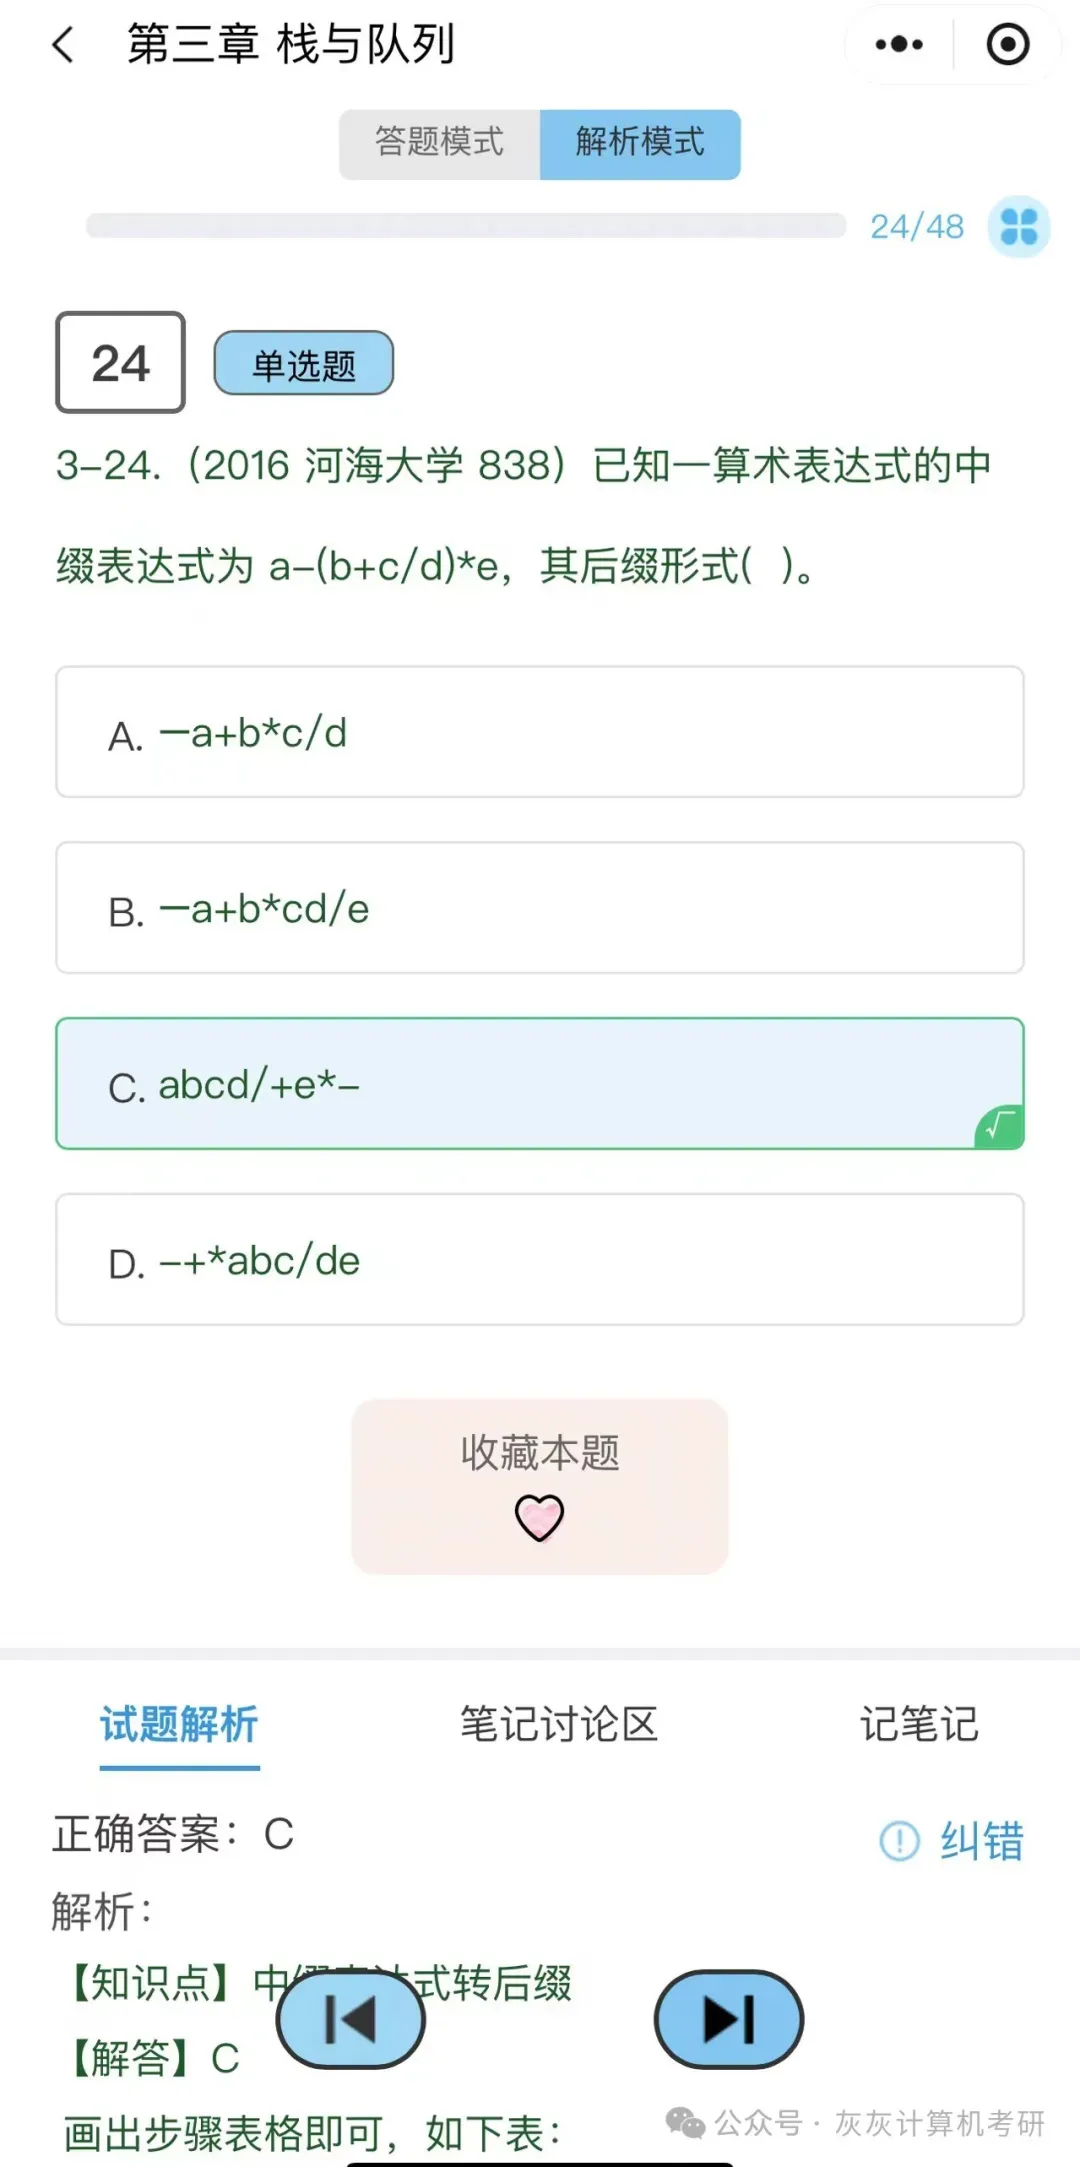Open the question grid navigator icon

(x=1018, y=226)
